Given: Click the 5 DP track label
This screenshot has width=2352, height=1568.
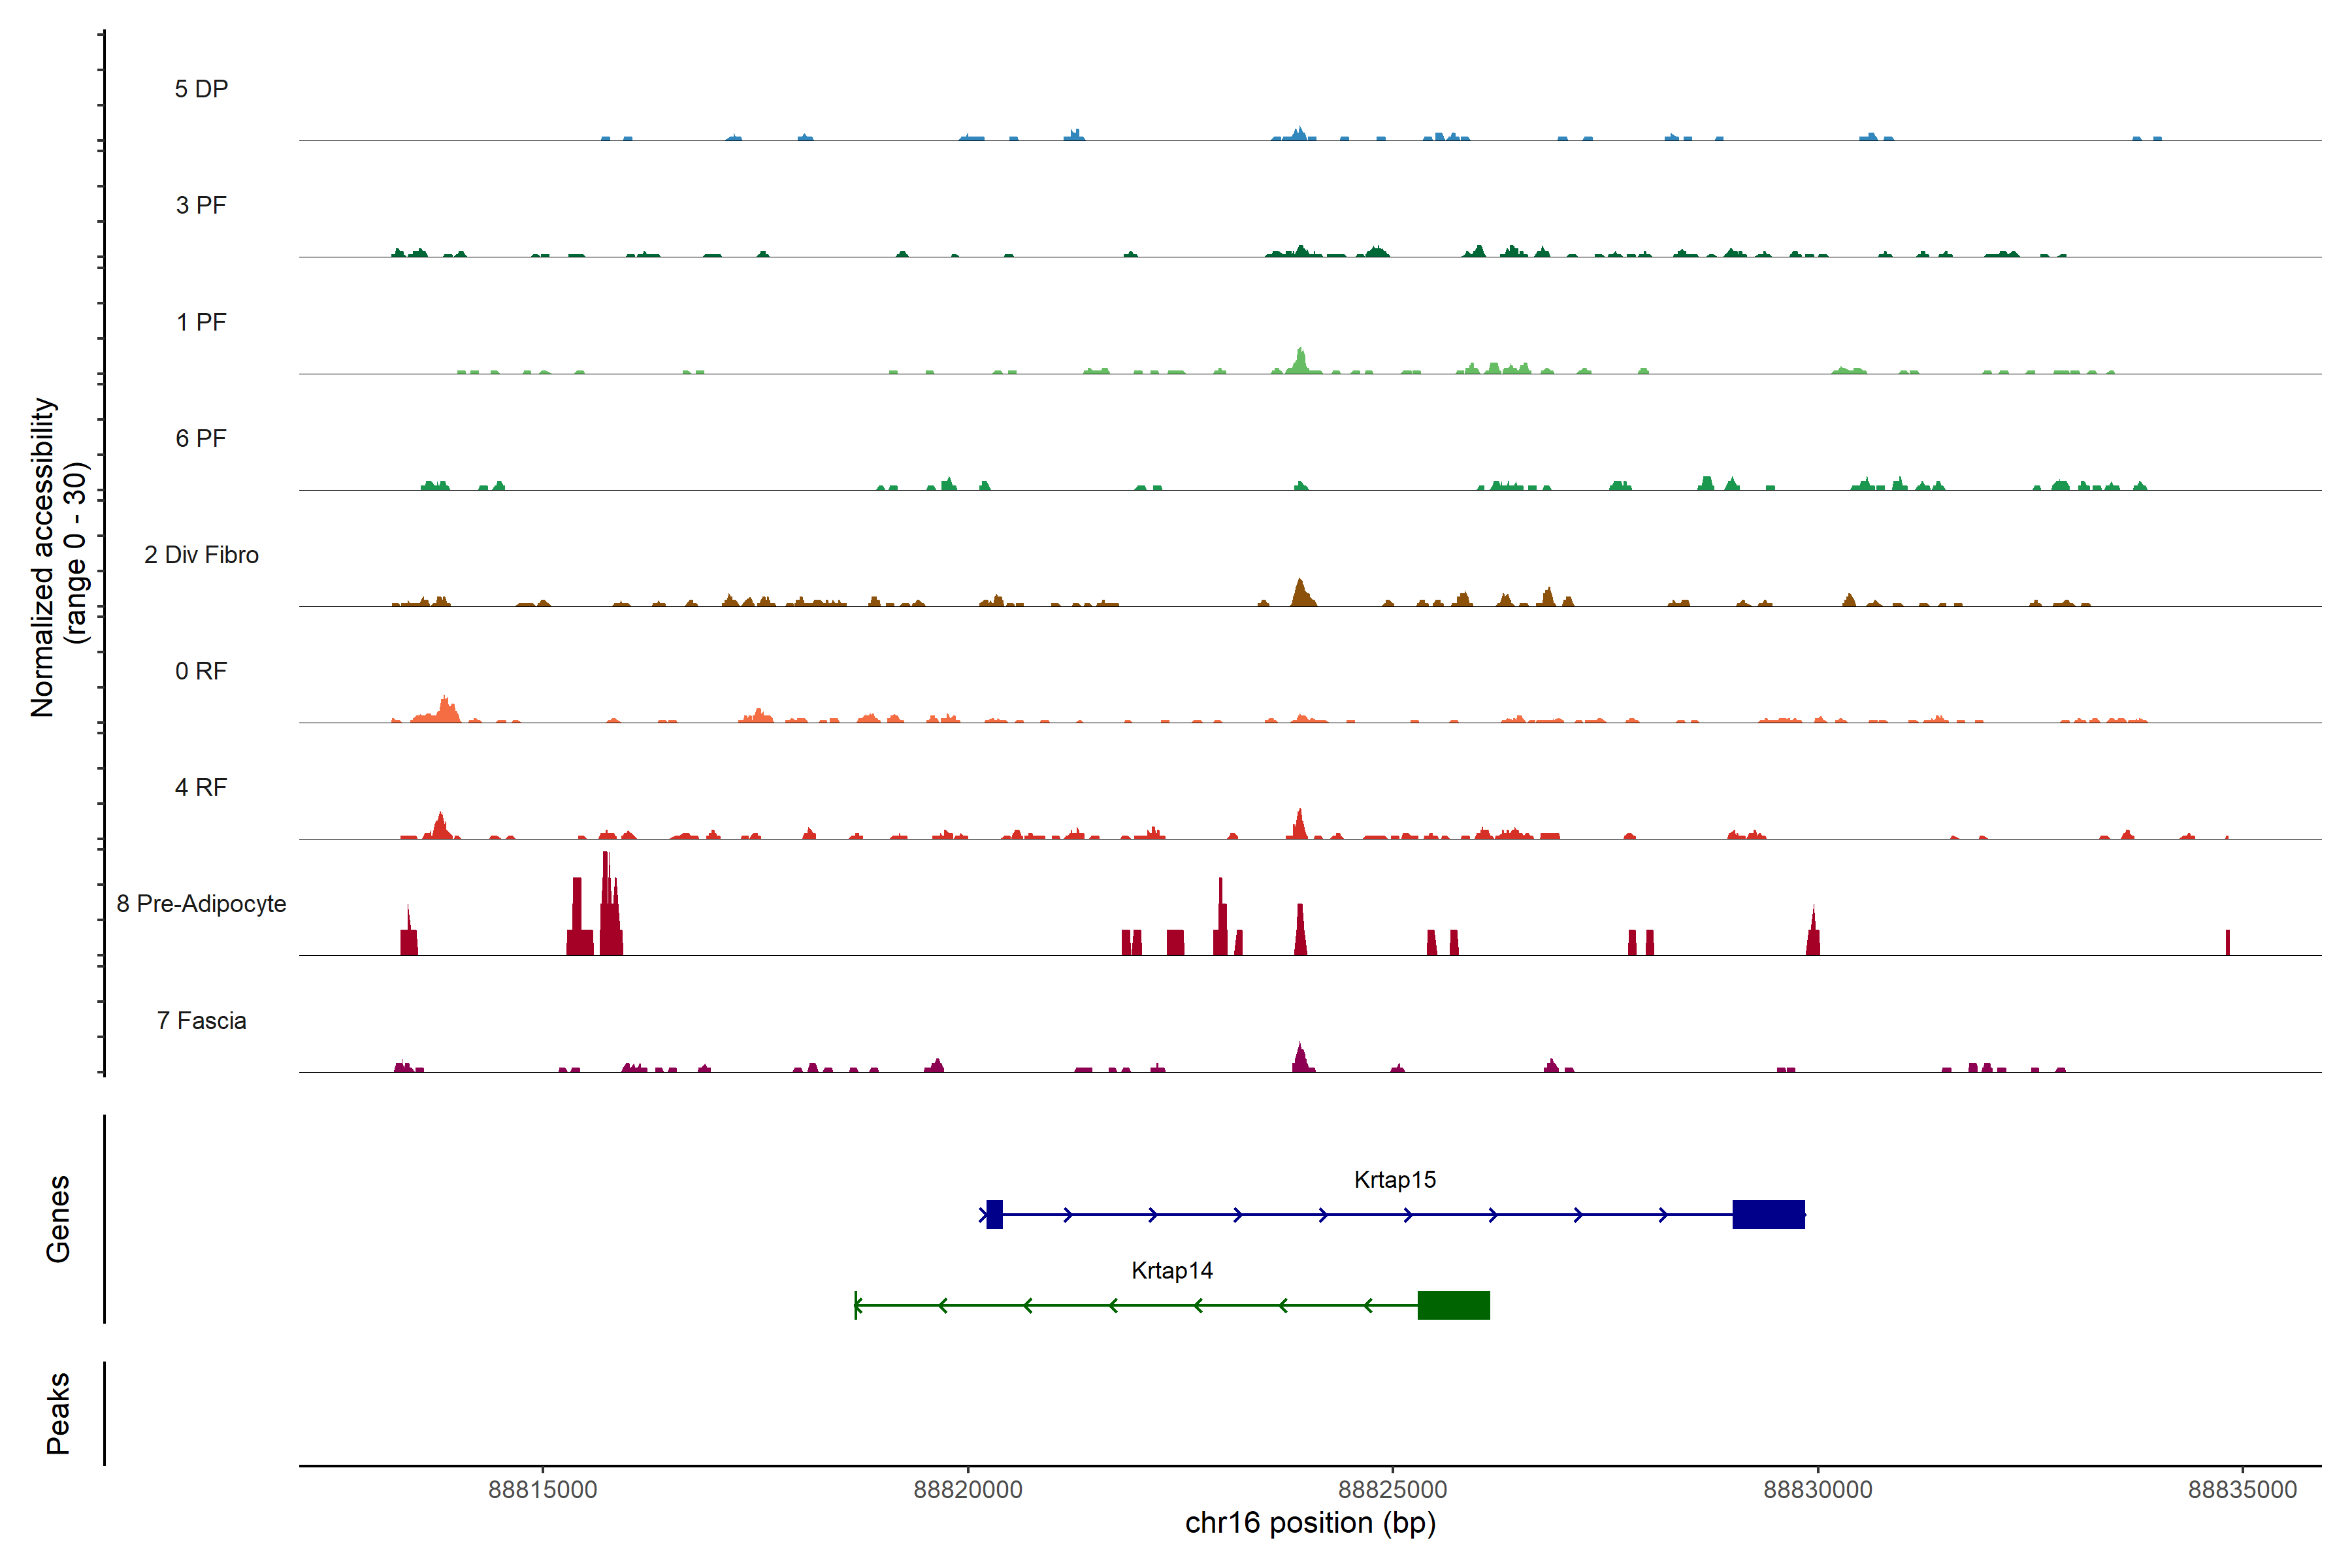Looking at the screenshot, I should (x=201, y=89).
